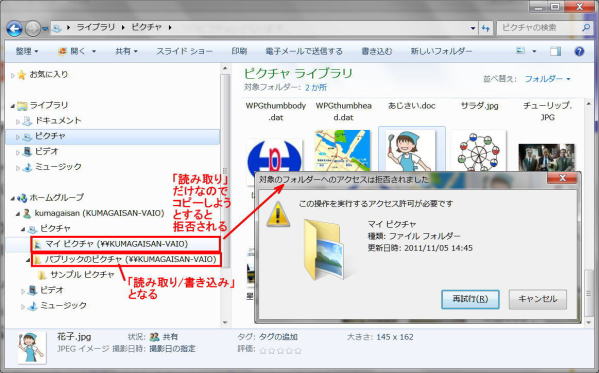Select ミュージック under ホームグループ
Image resolution: width=599 pixels, height=373 pixels.
click(63, 305)
